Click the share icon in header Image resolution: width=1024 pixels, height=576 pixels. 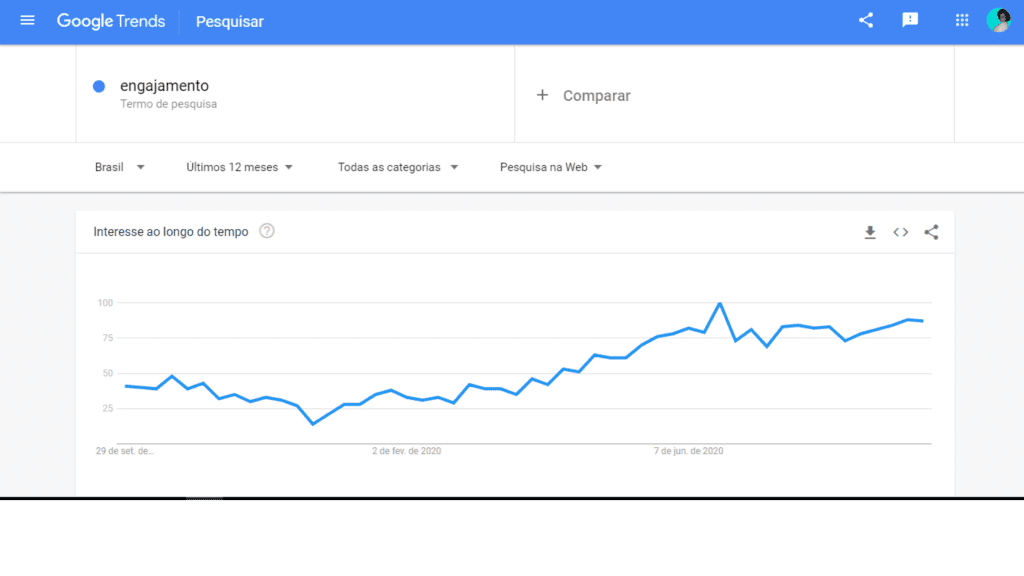tap(866, 20)
